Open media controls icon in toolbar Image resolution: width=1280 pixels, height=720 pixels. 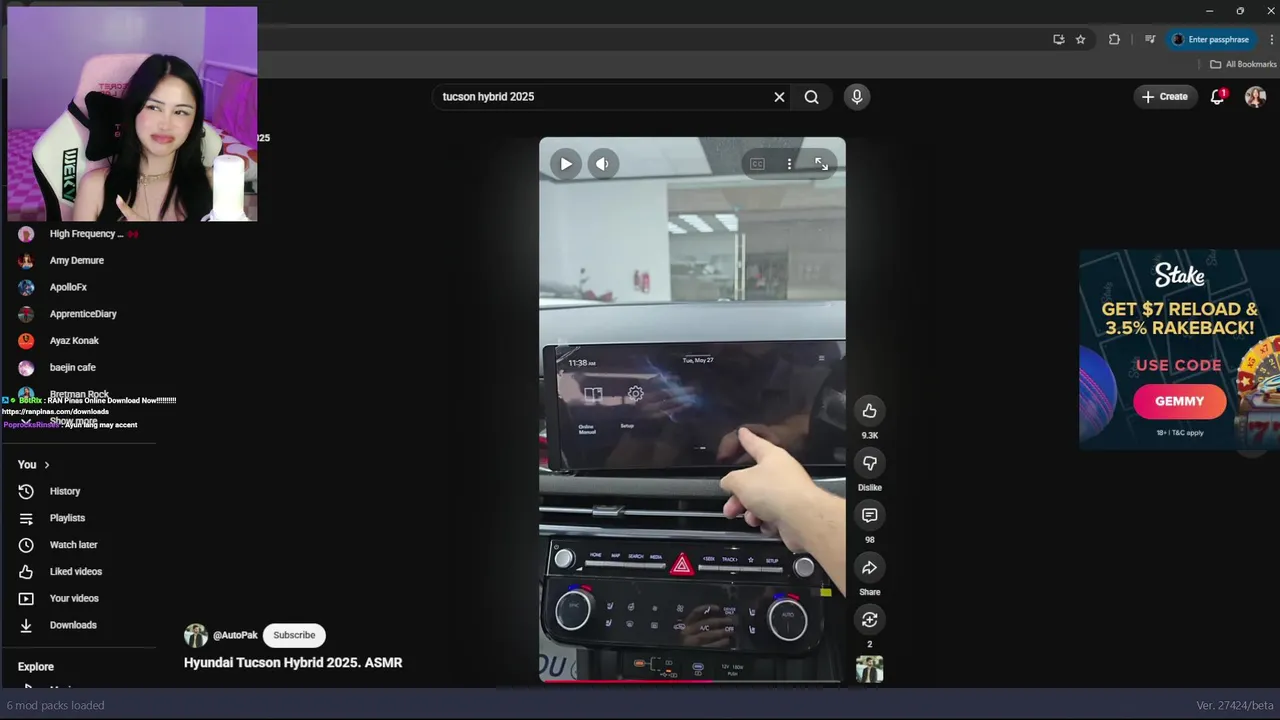(x=1150, y=39)
